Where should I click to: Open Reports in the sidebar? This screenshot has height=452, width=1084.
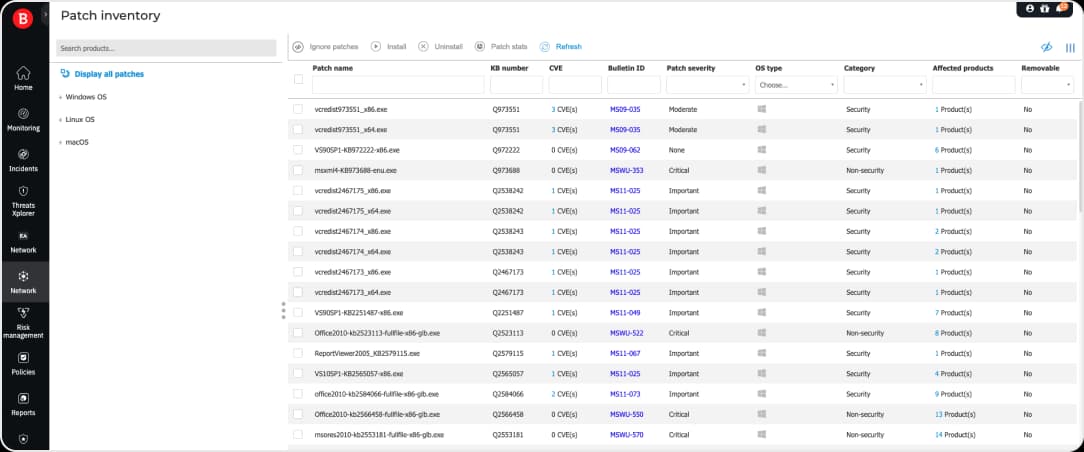(x=24, y=404)
